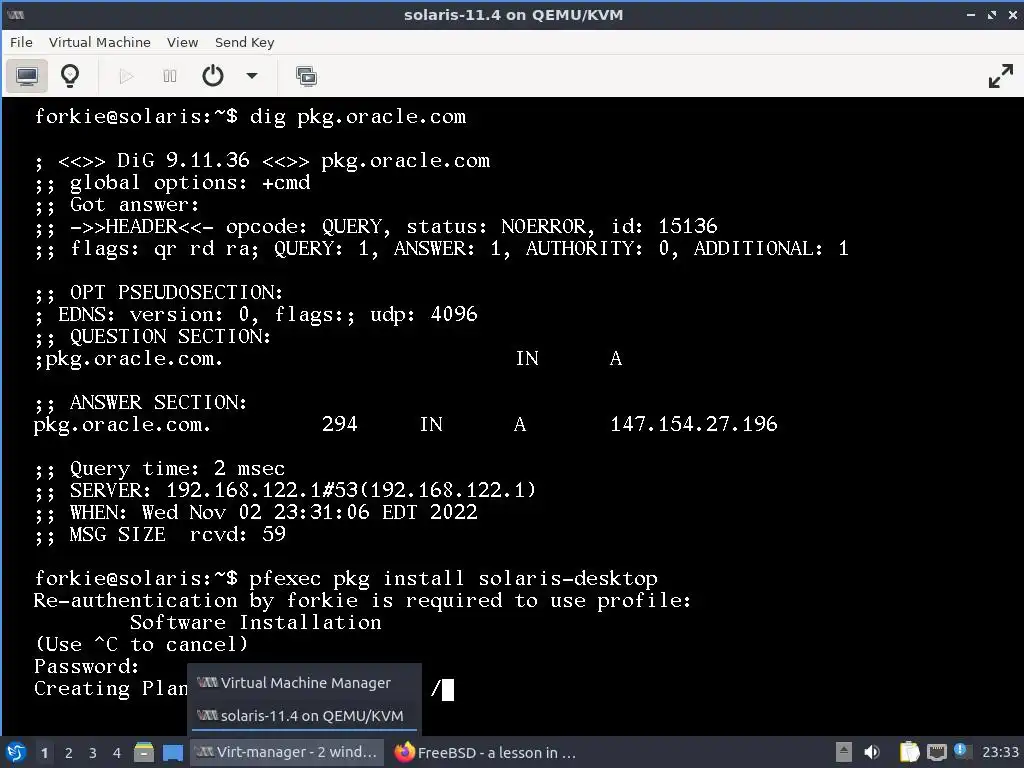Select Virtual Machine Manager window entry
Screen dimensions: 1024x768
point(304,682)
